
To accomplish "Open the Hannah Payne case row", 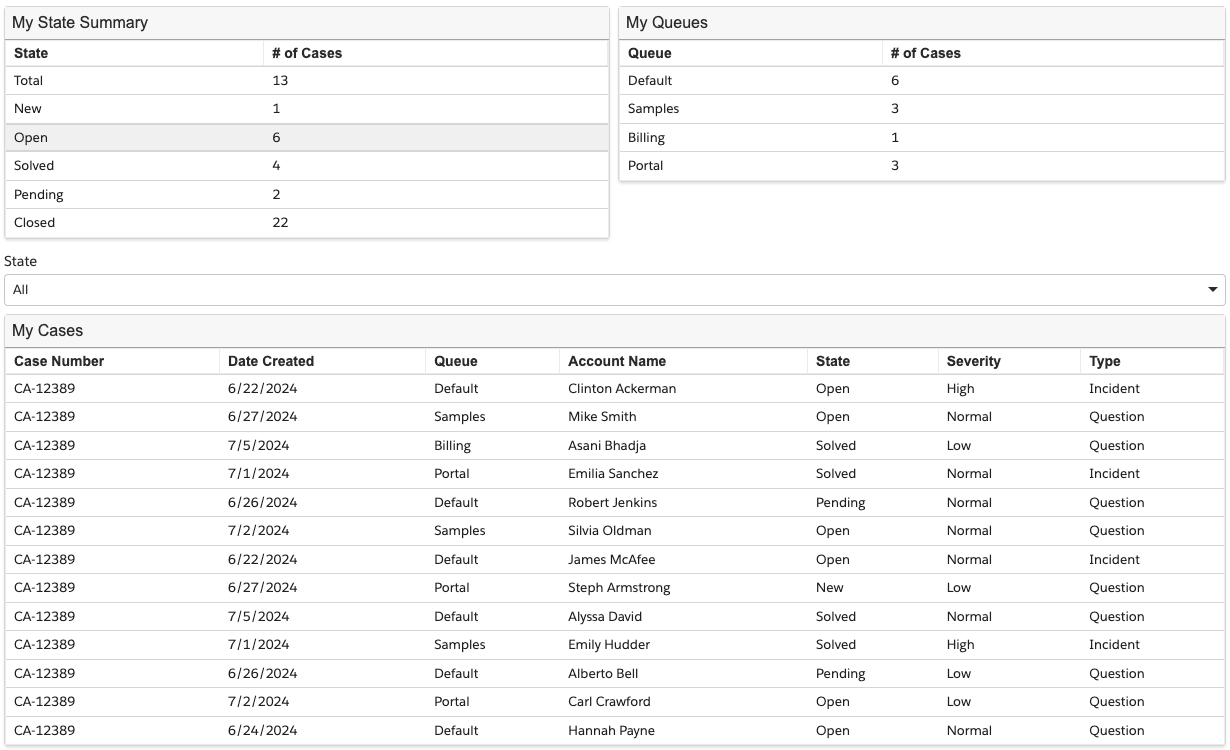I will pyautogui.click(x=614, y=731).
